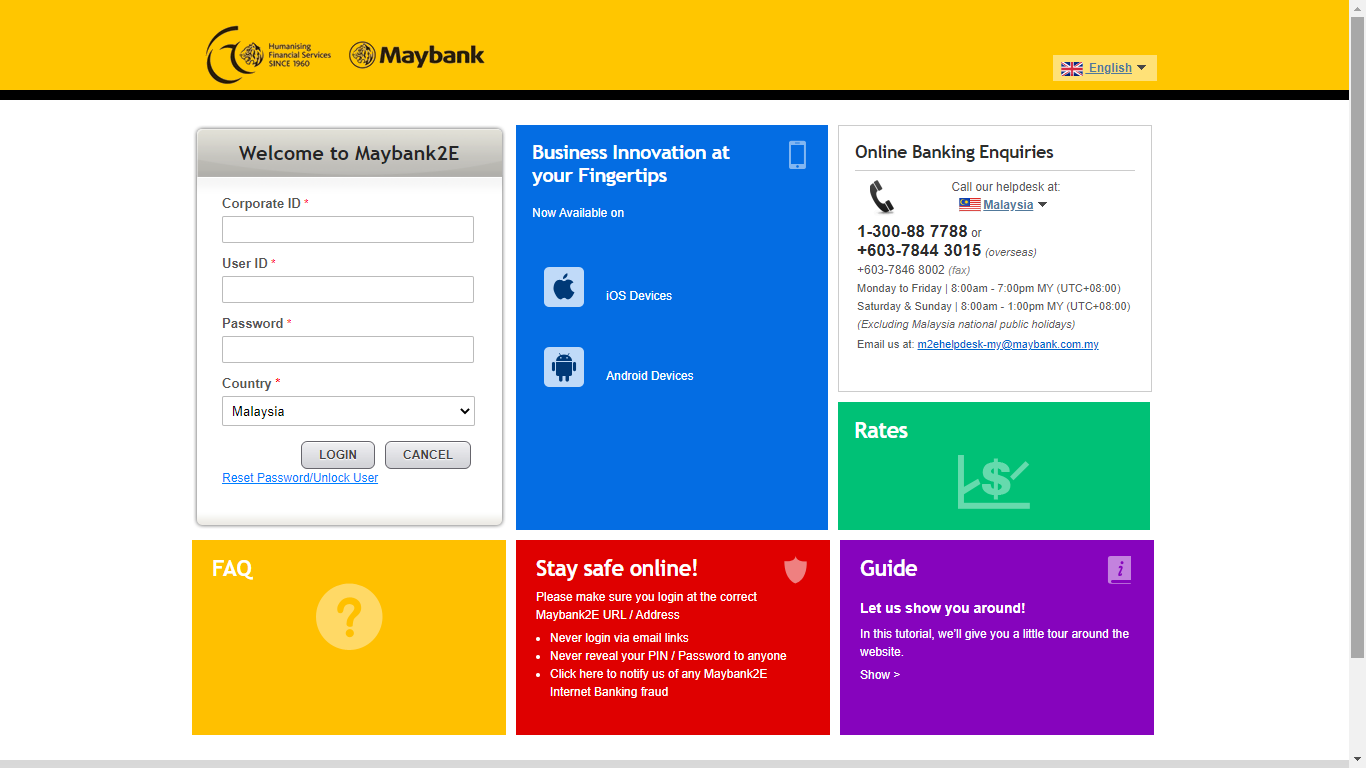The height and width of the screenshot is (768, 1366).
Task: Open the English language dropdown
Action: pyautogui.click(x=1105, y=68)
